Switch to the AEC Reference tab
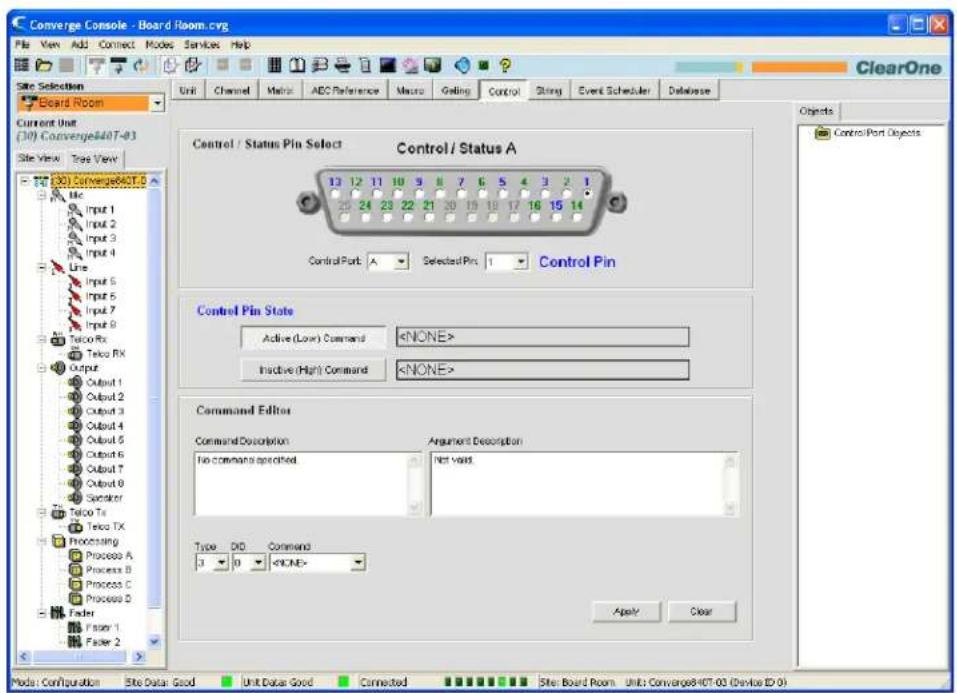Image resolution: width=957 pixels, height=693 pixels. click(x=345, y=90)
